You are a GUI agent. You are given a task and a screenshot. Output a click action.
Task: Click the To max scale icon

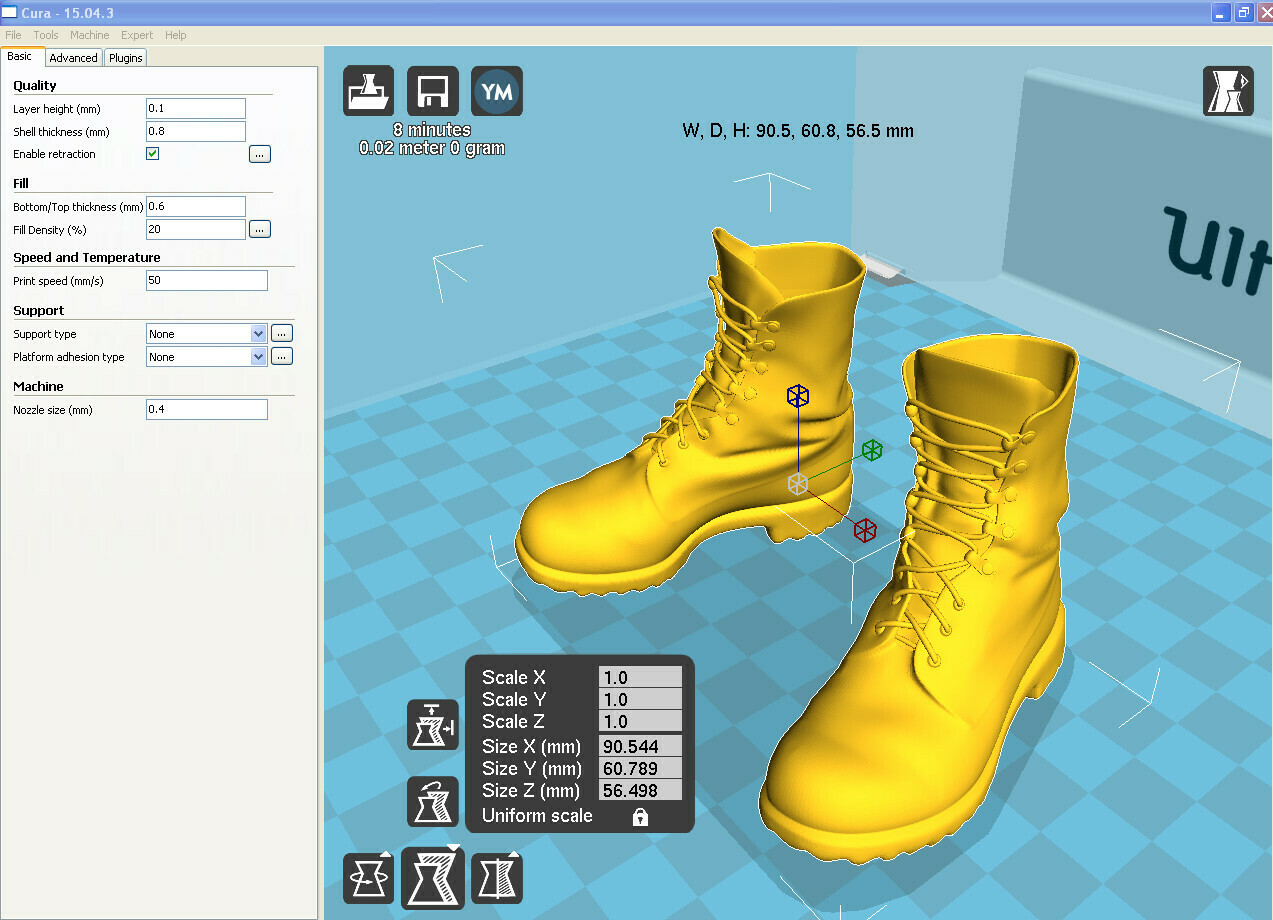click(432, 725)
